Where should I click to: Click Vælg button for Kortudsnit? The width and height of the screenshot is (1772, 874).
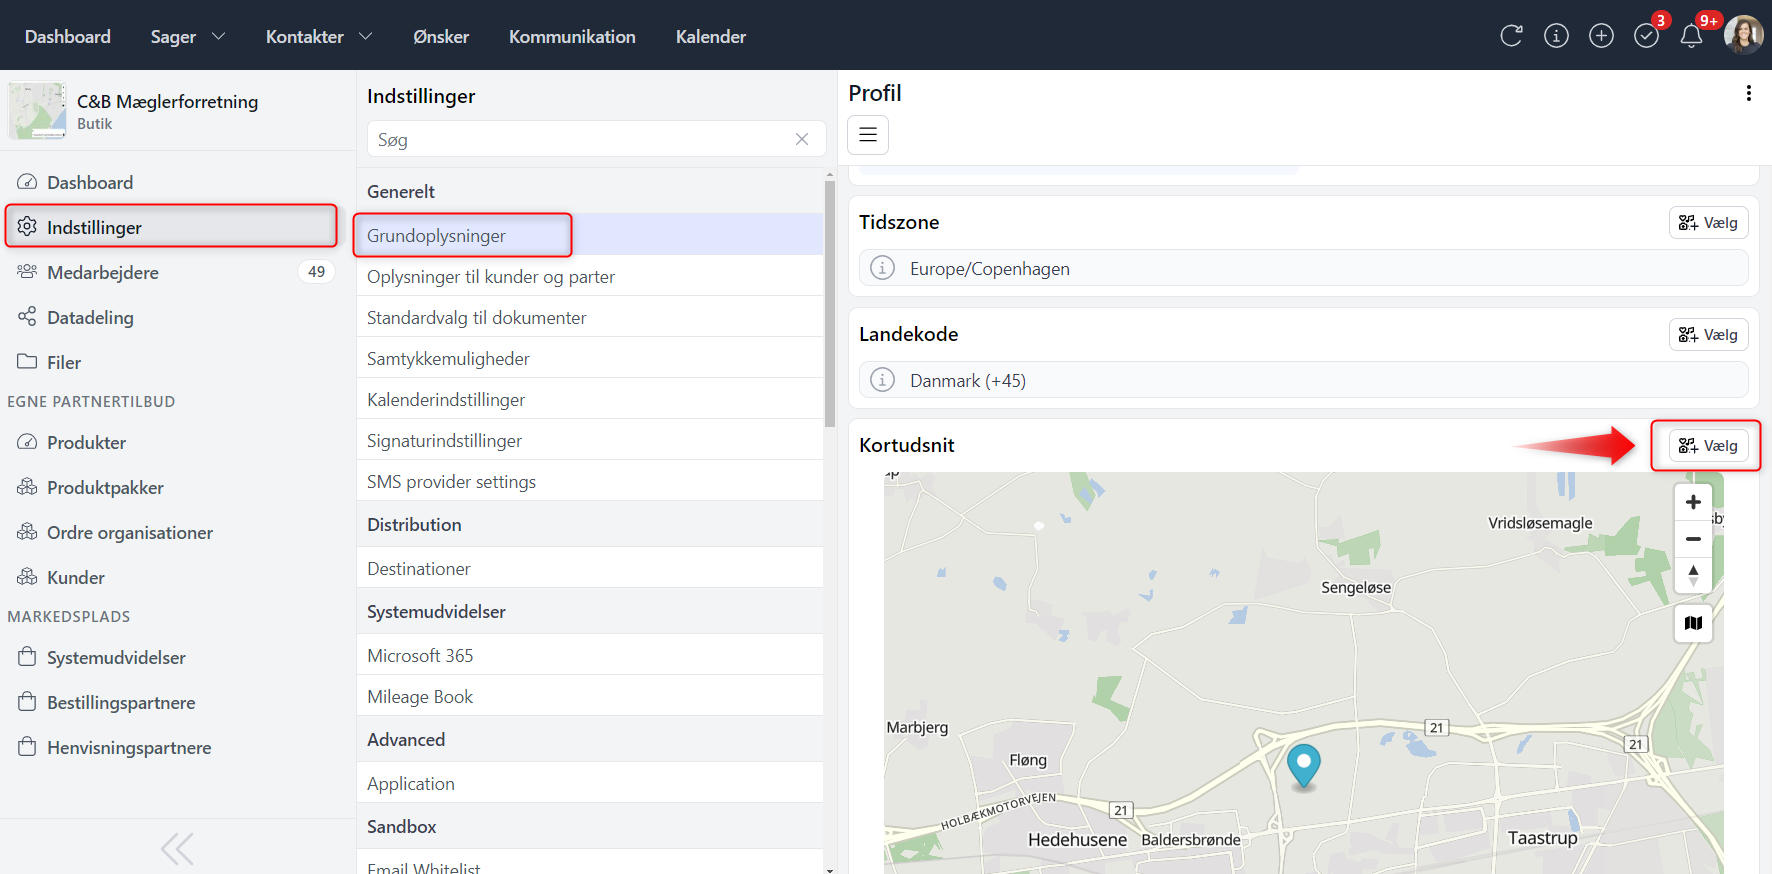(1708, 446)
